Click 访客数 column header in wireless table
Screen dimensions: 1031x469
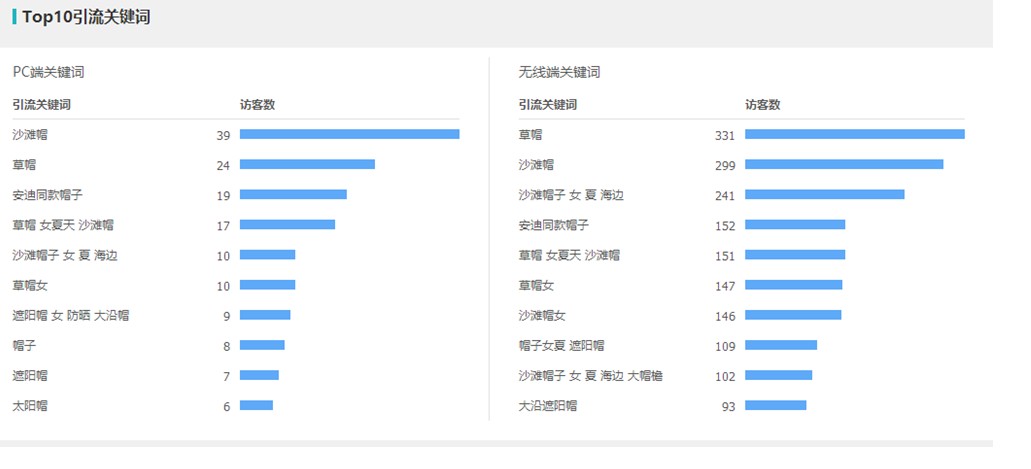tap(762, 105)
